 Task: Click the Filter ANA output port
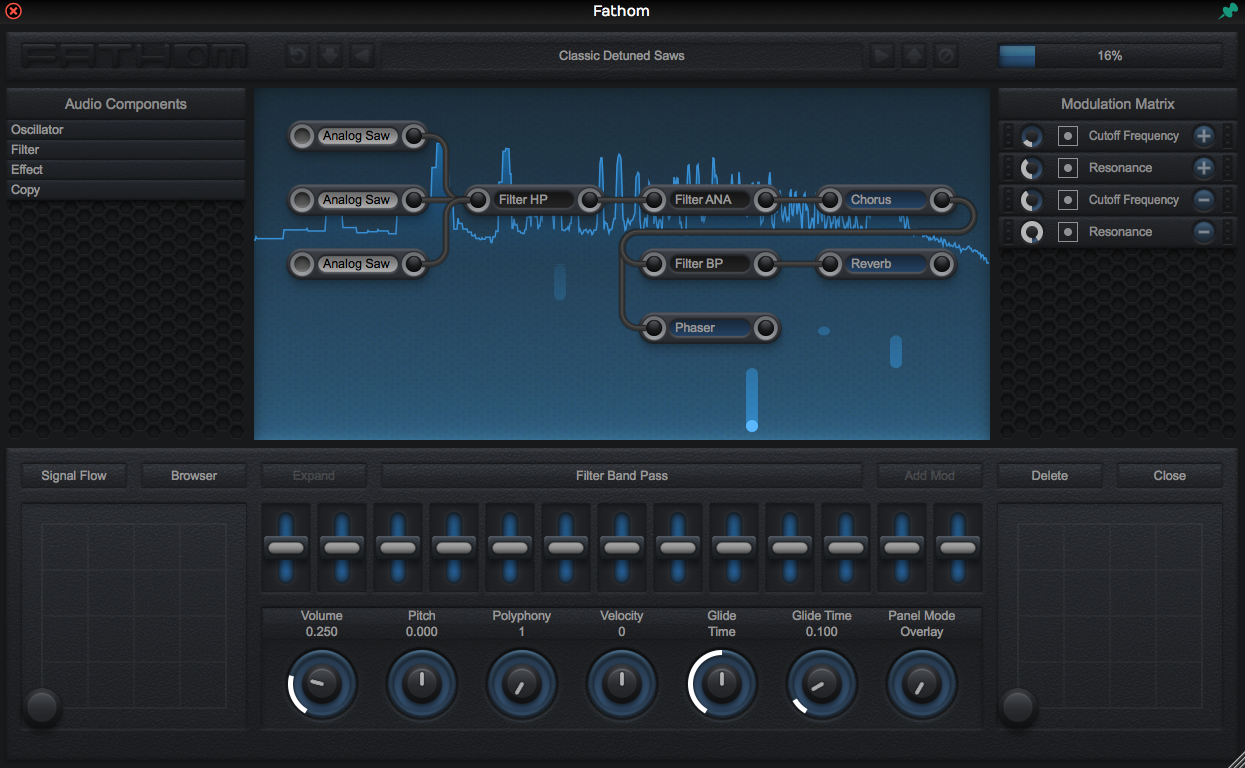[x=766, y=200]
